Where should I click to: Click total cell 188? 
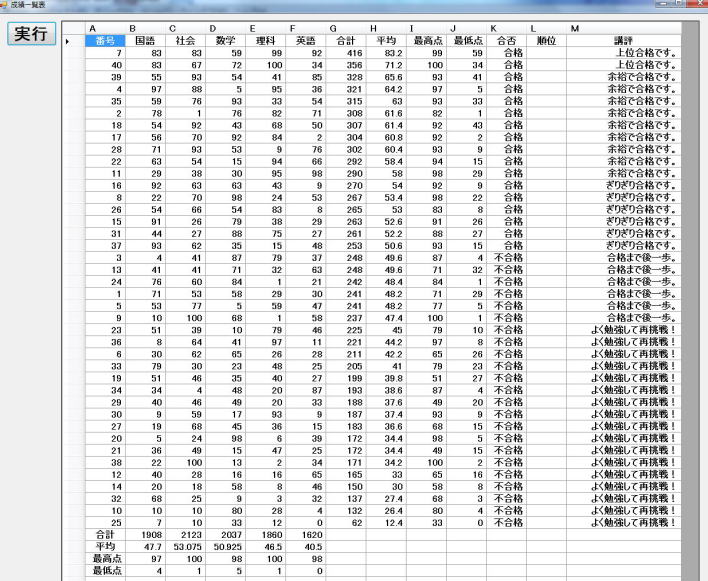346,402
